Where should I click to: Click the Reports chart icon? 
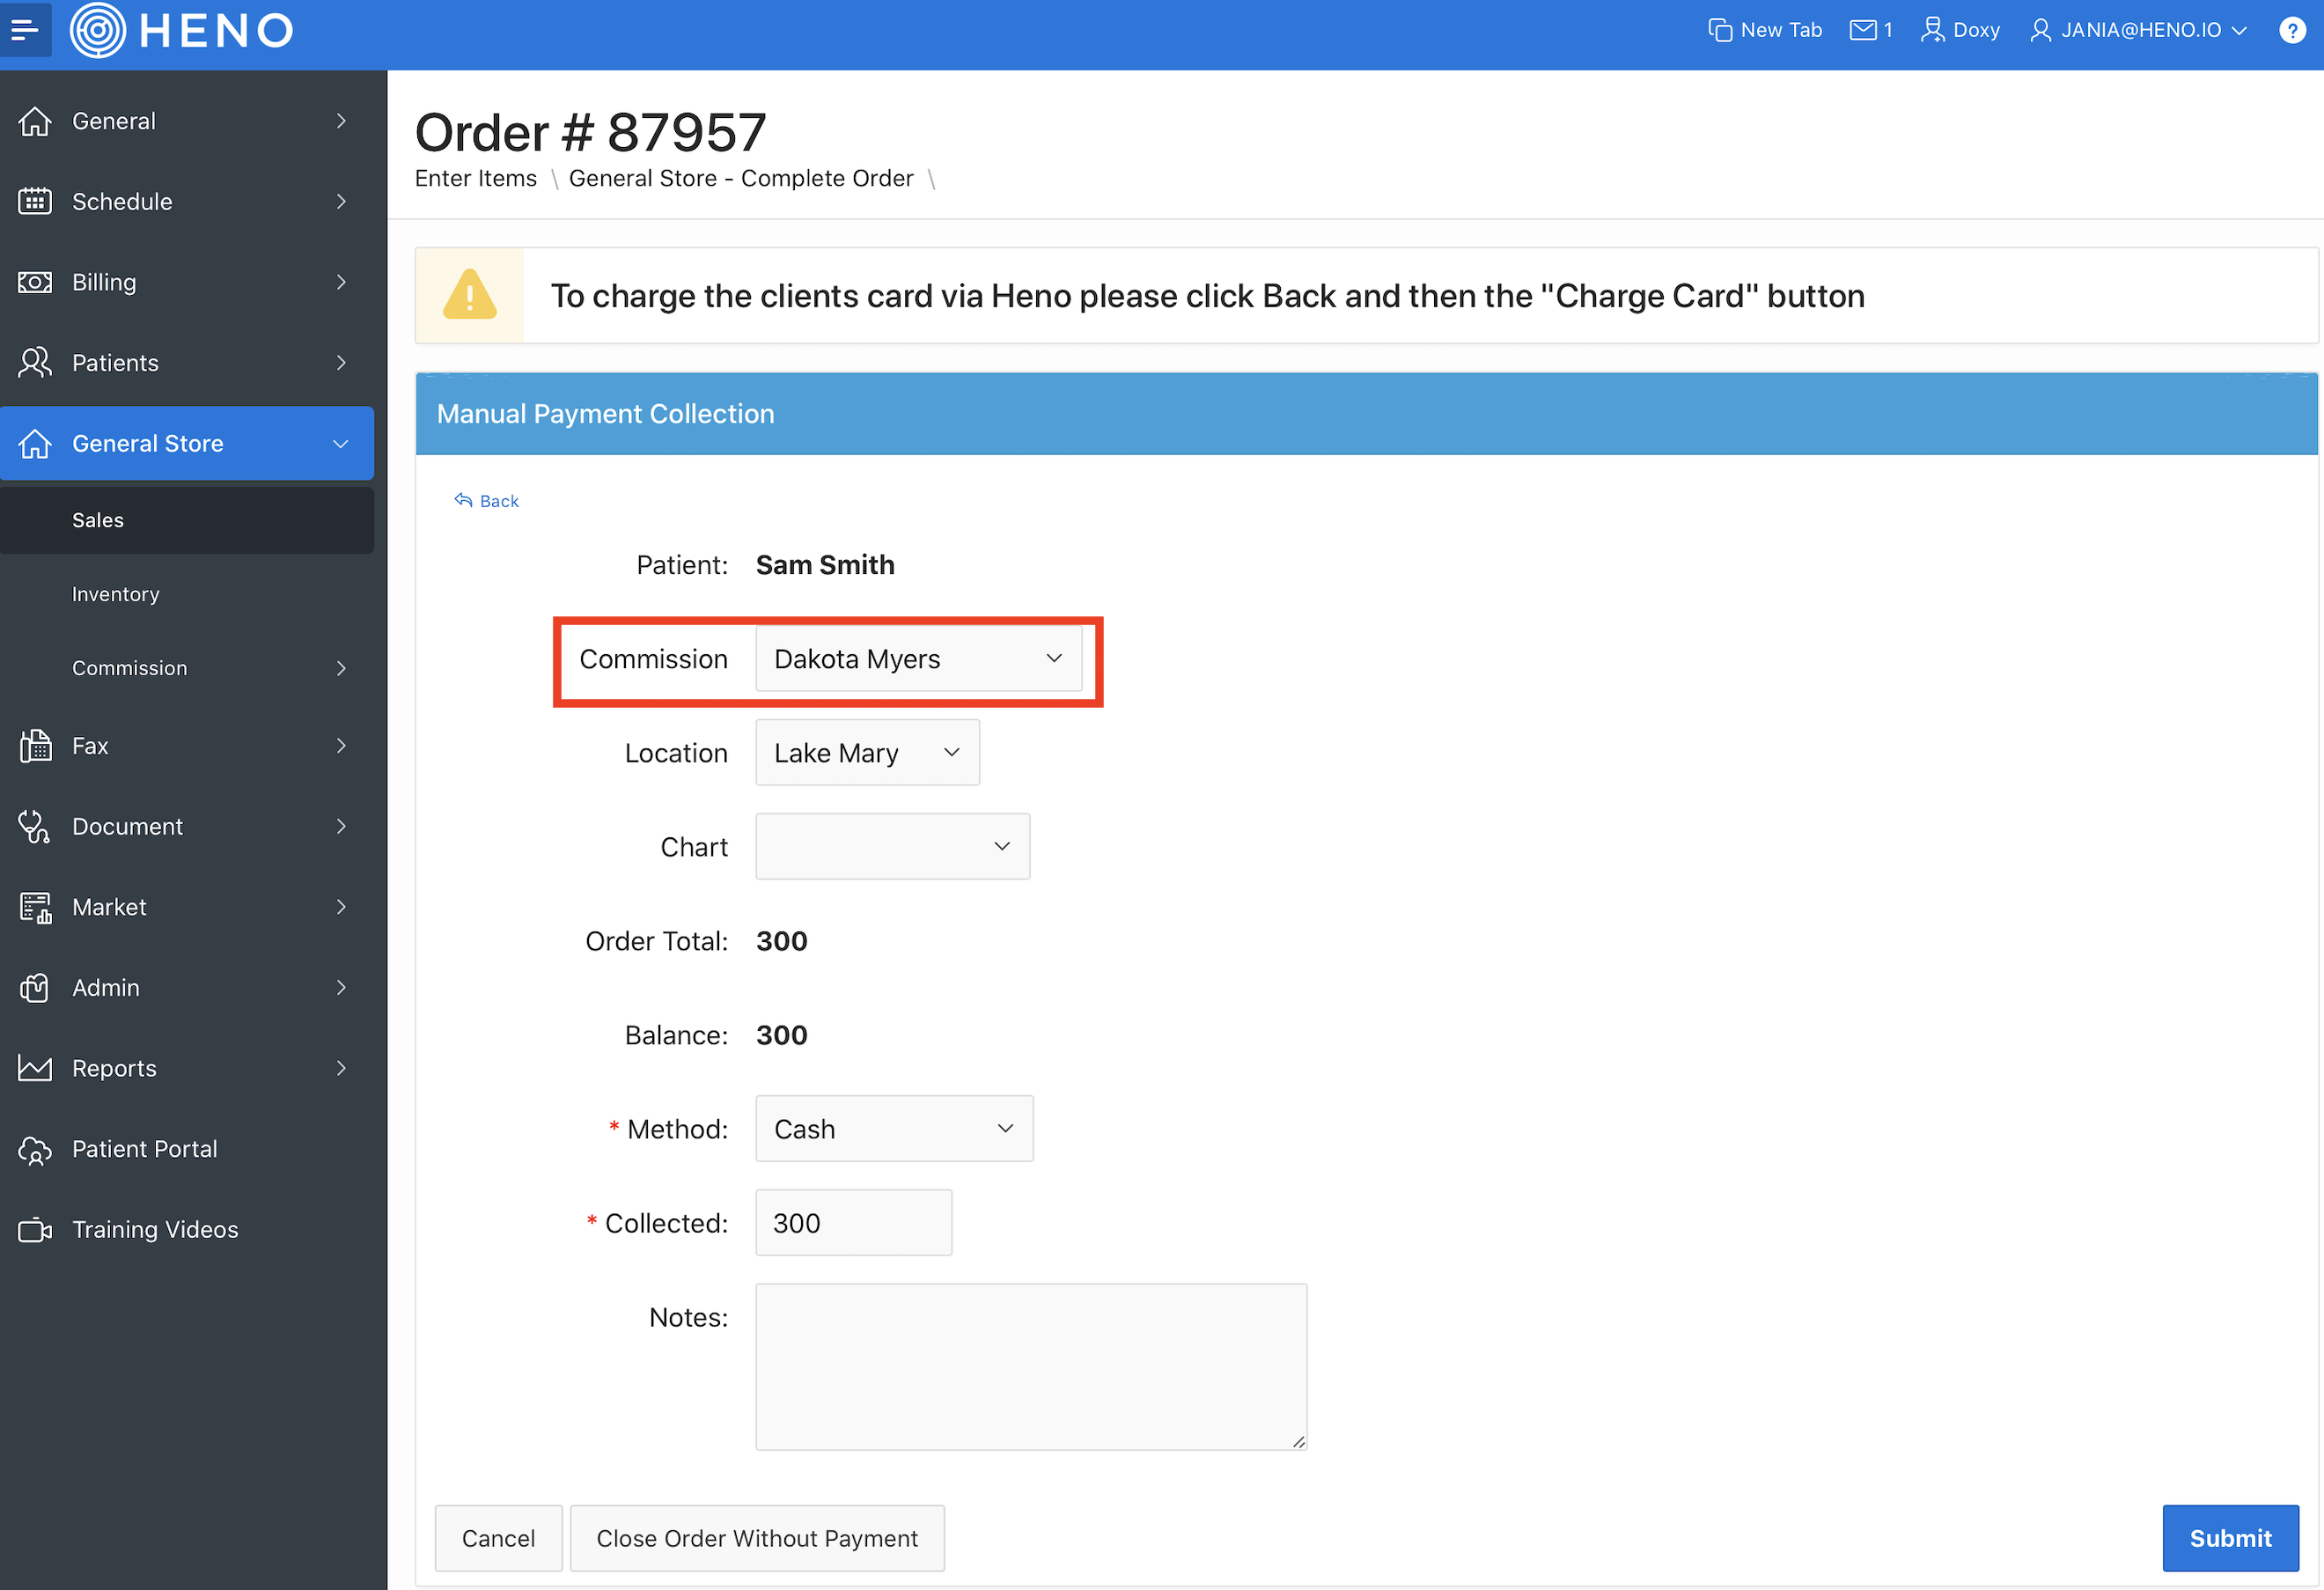click(x=35, y=1068)
